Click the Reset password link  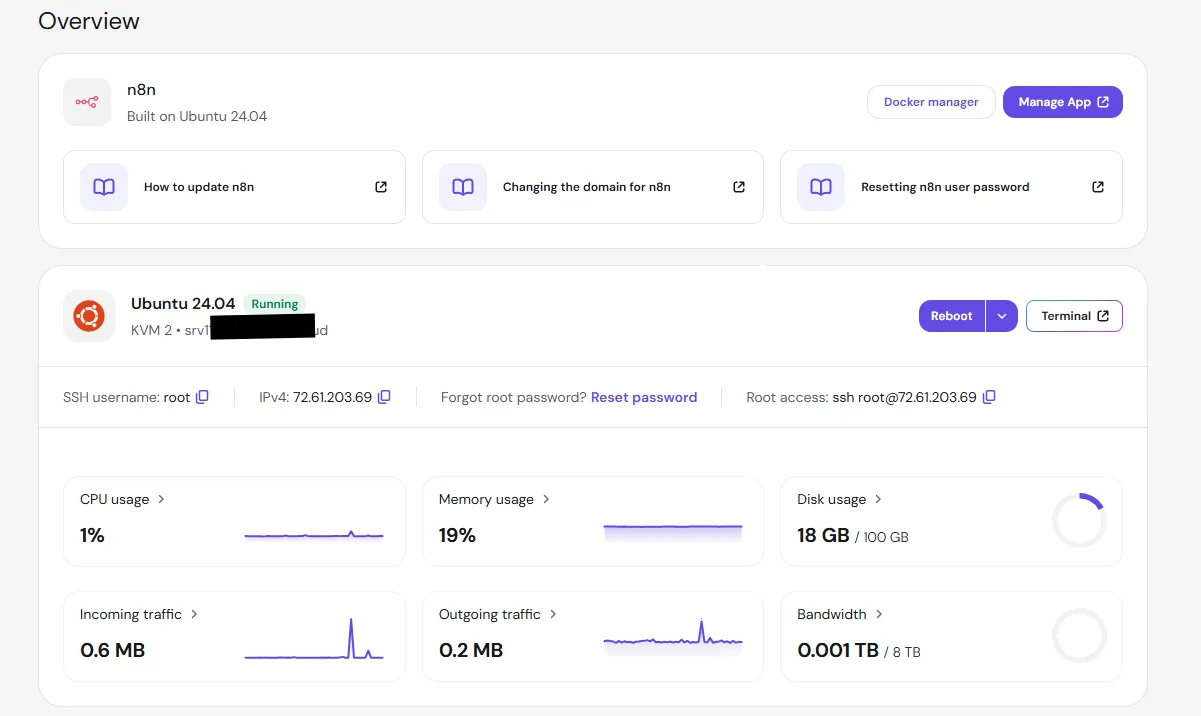click(x=644, y=397)
